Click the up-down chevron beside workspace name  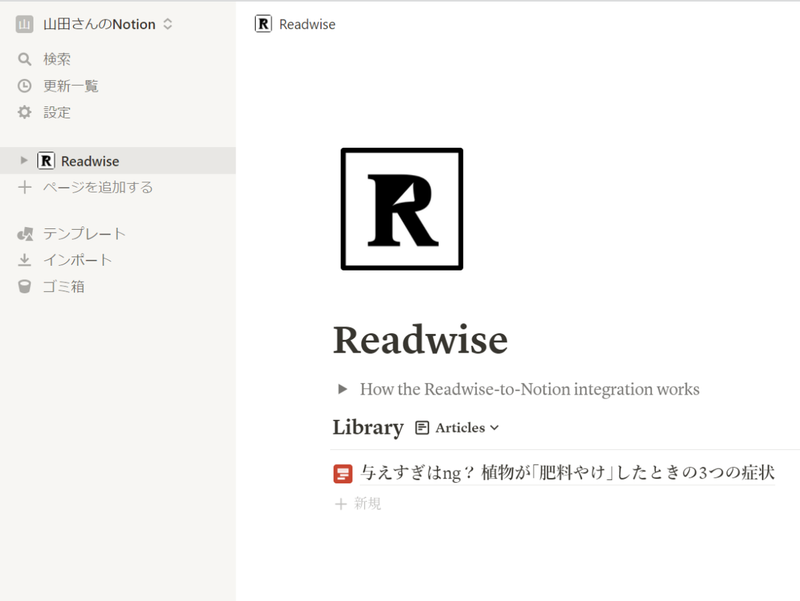167,24
